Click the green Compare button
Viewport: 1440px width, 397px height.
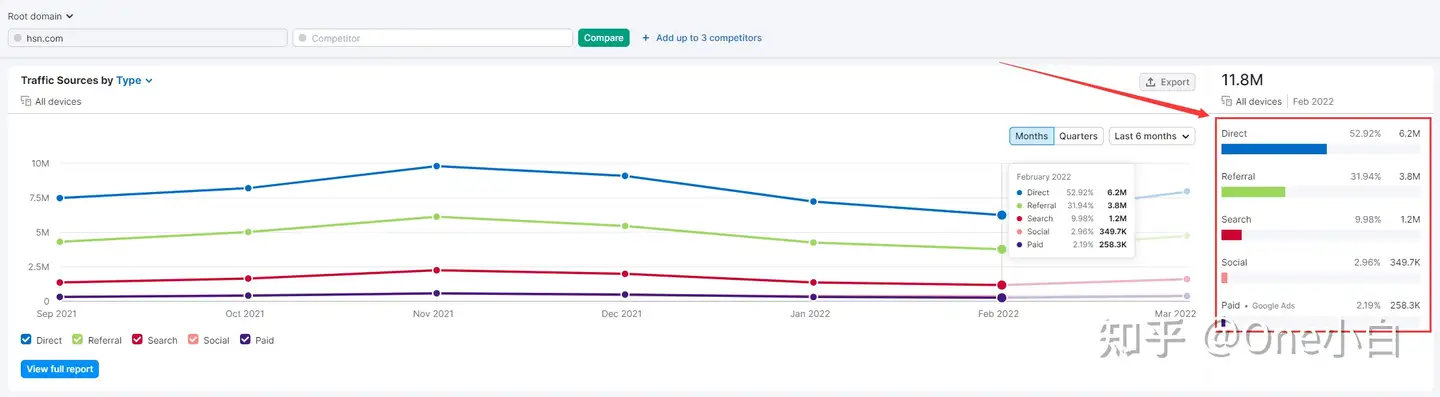(604, 38)
